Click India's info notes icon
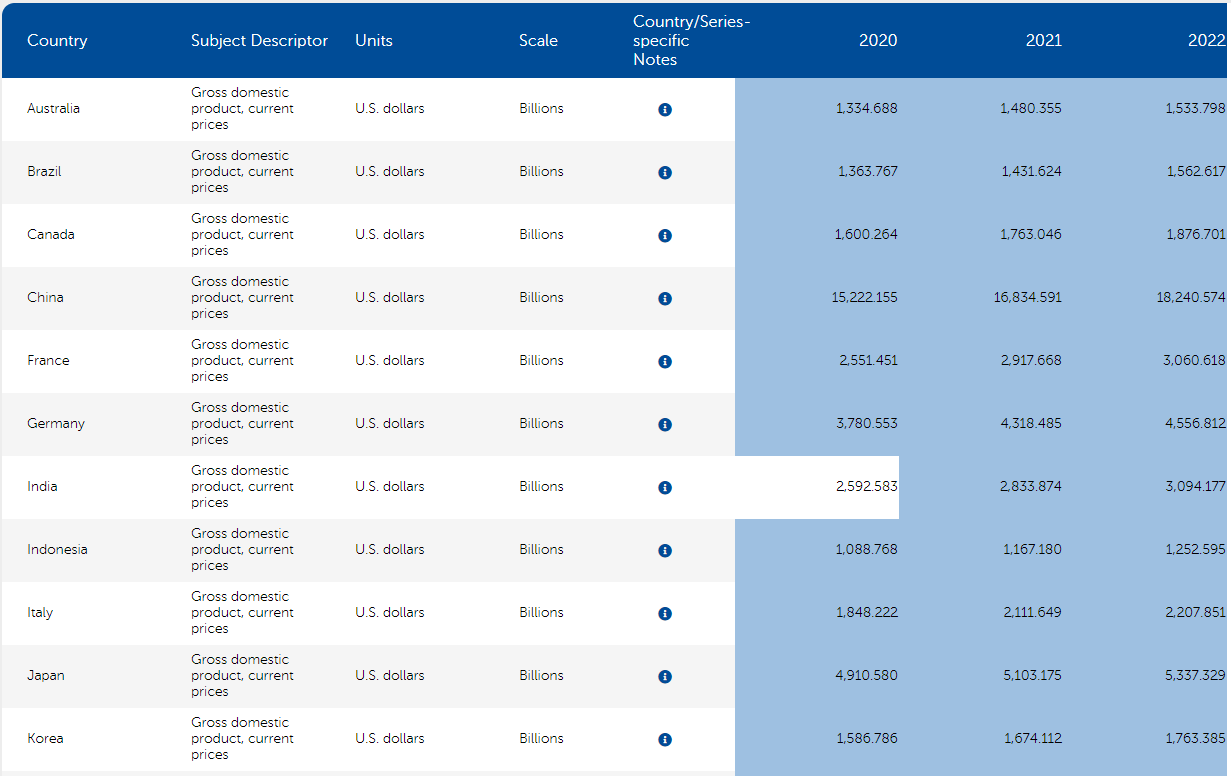1231x776 pixels. (665, 488)
